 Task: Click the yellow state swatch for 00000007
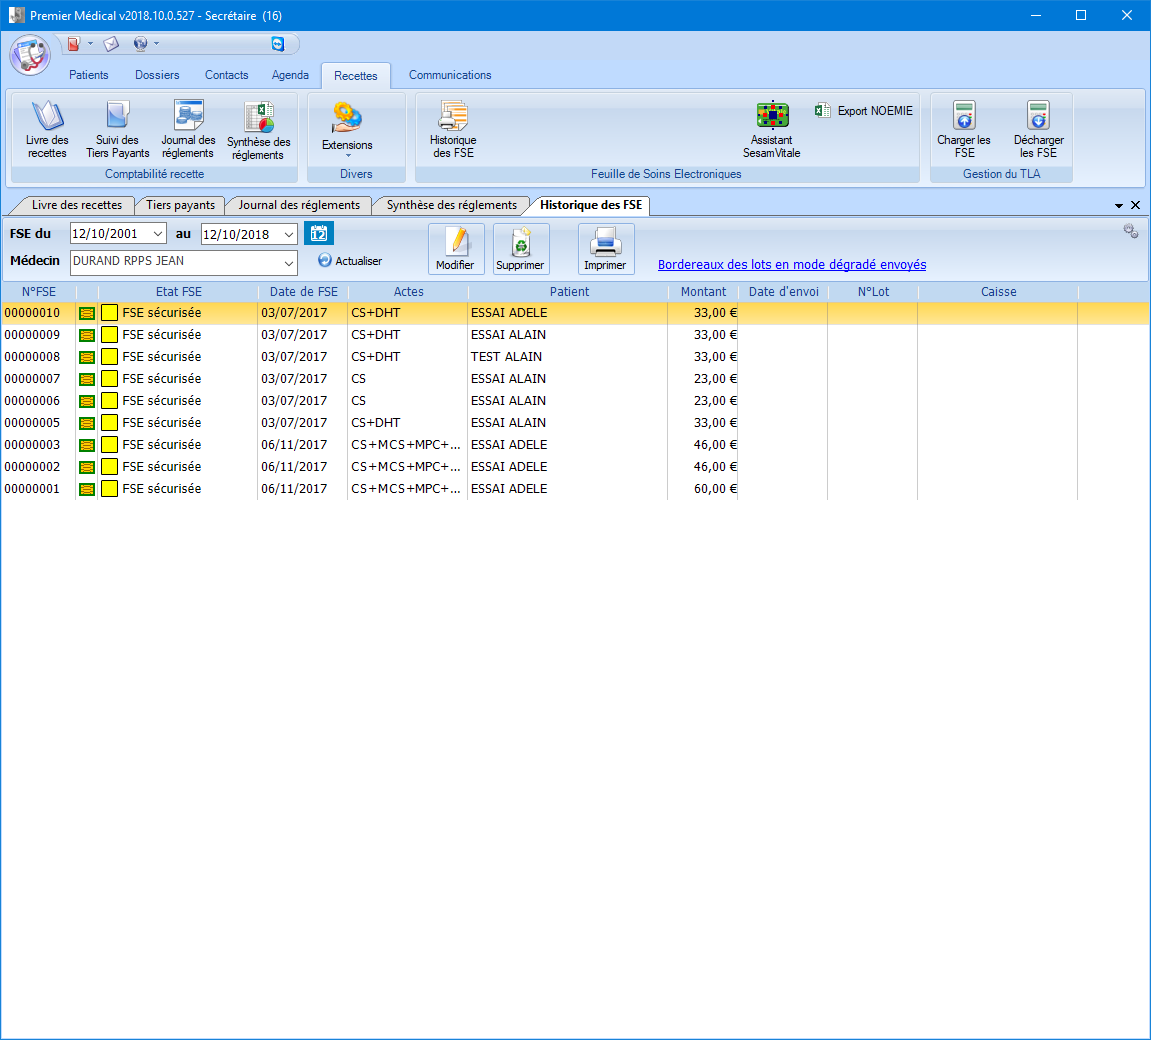coord(109,379)
